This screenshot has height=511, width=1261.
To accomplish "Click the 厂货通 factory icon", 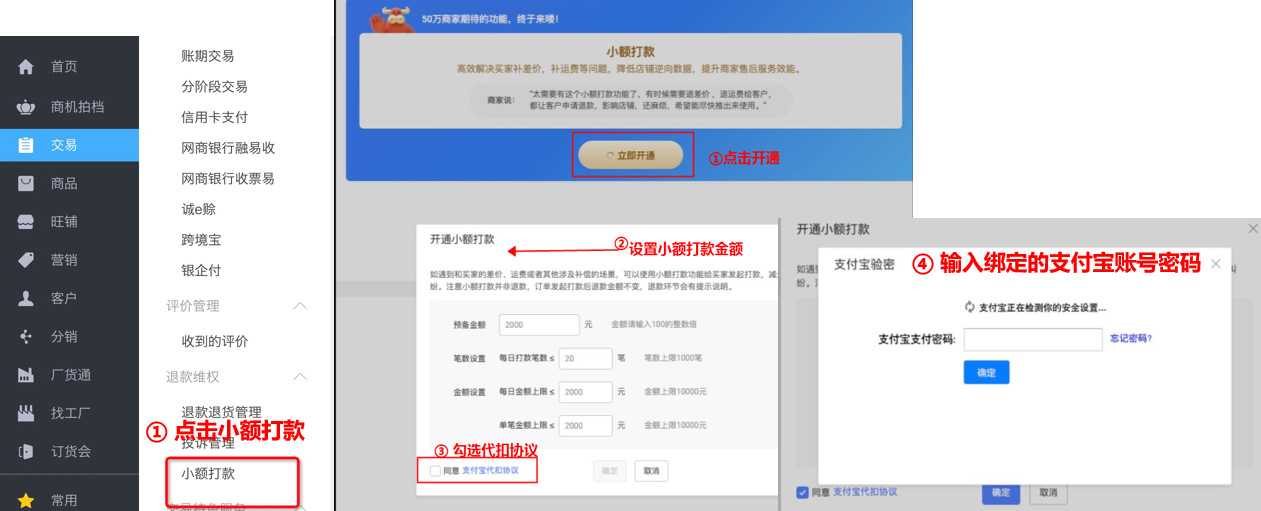I will (x=26, y=375).
